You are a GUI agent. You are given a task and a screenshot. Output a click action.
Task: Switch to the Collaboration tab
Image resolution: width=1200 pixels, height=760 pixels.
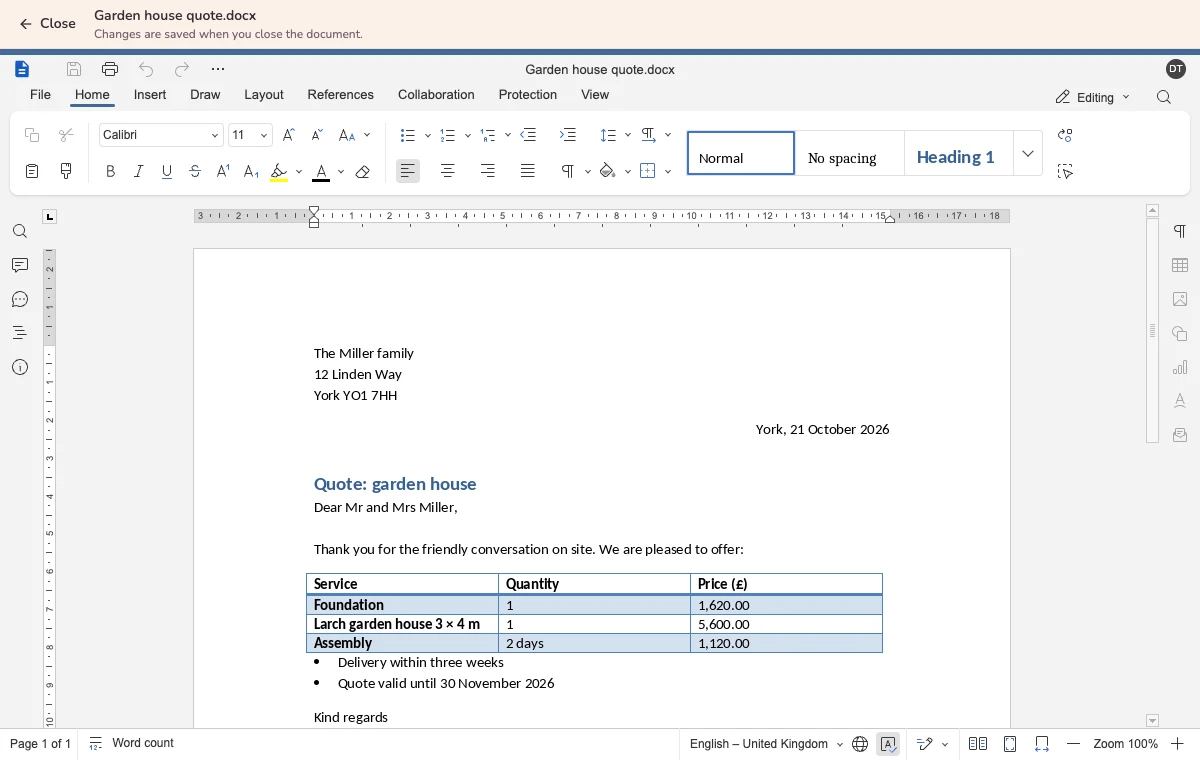tap(436, 95)
